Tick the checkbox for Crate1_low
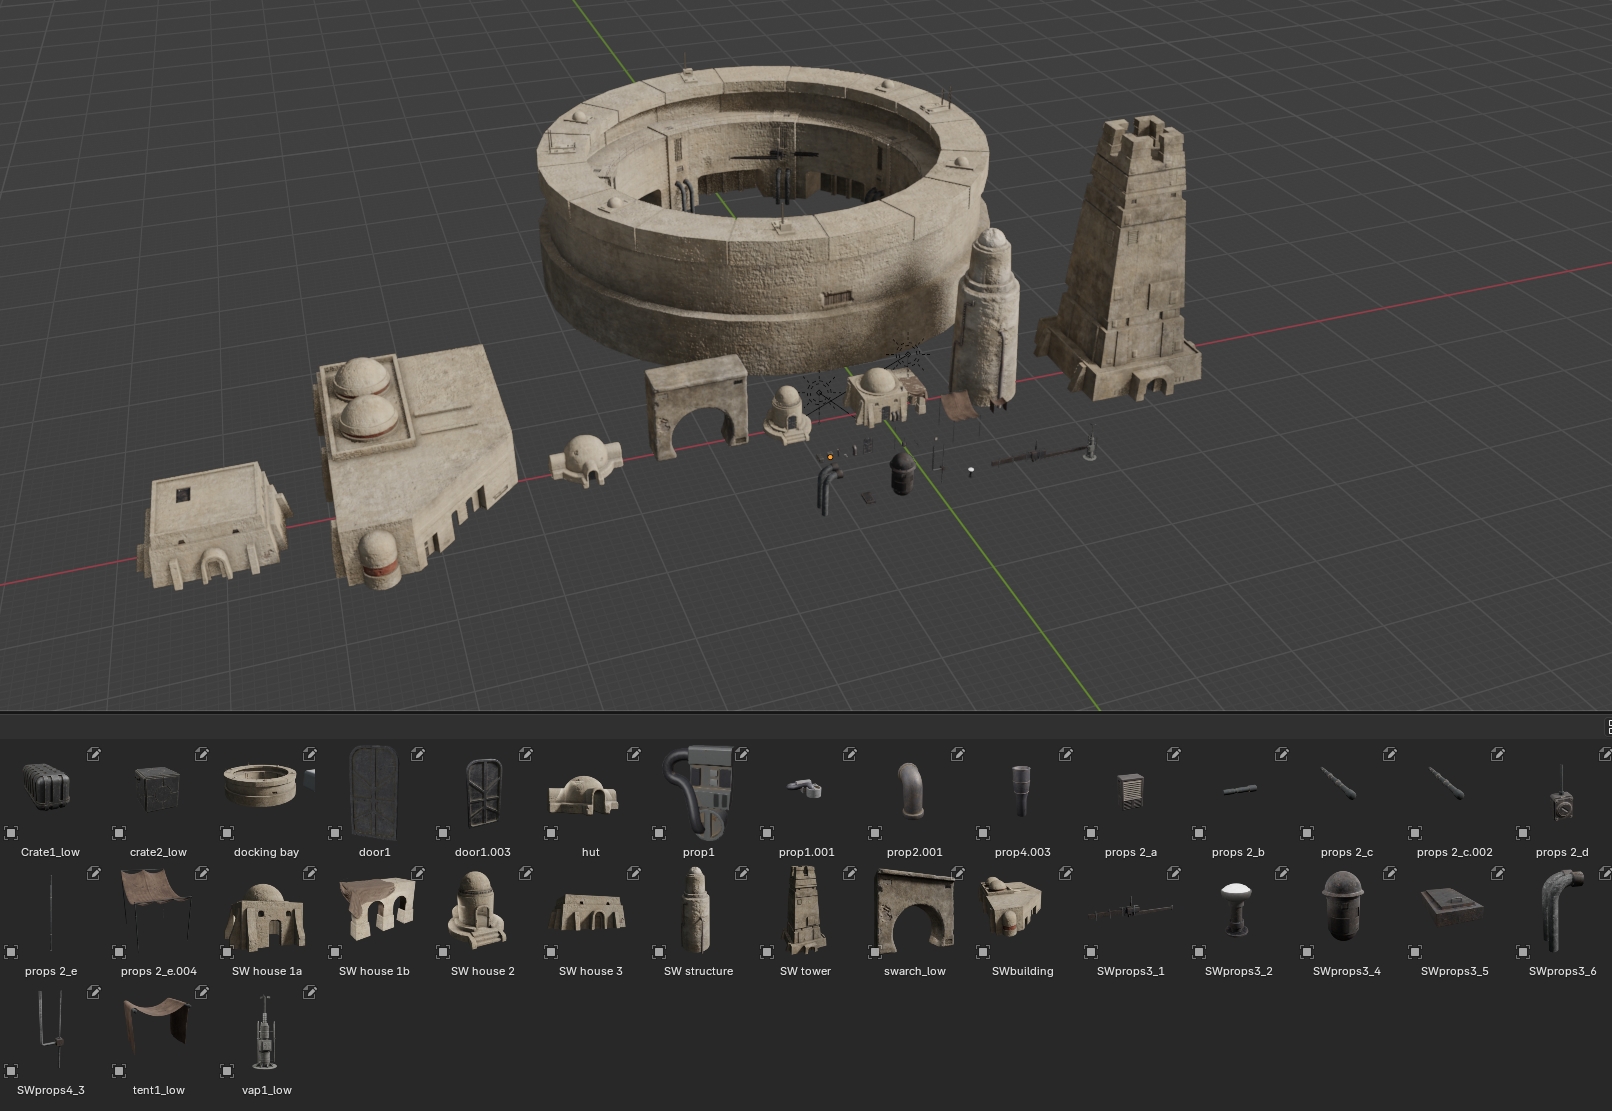 point(11,832)
